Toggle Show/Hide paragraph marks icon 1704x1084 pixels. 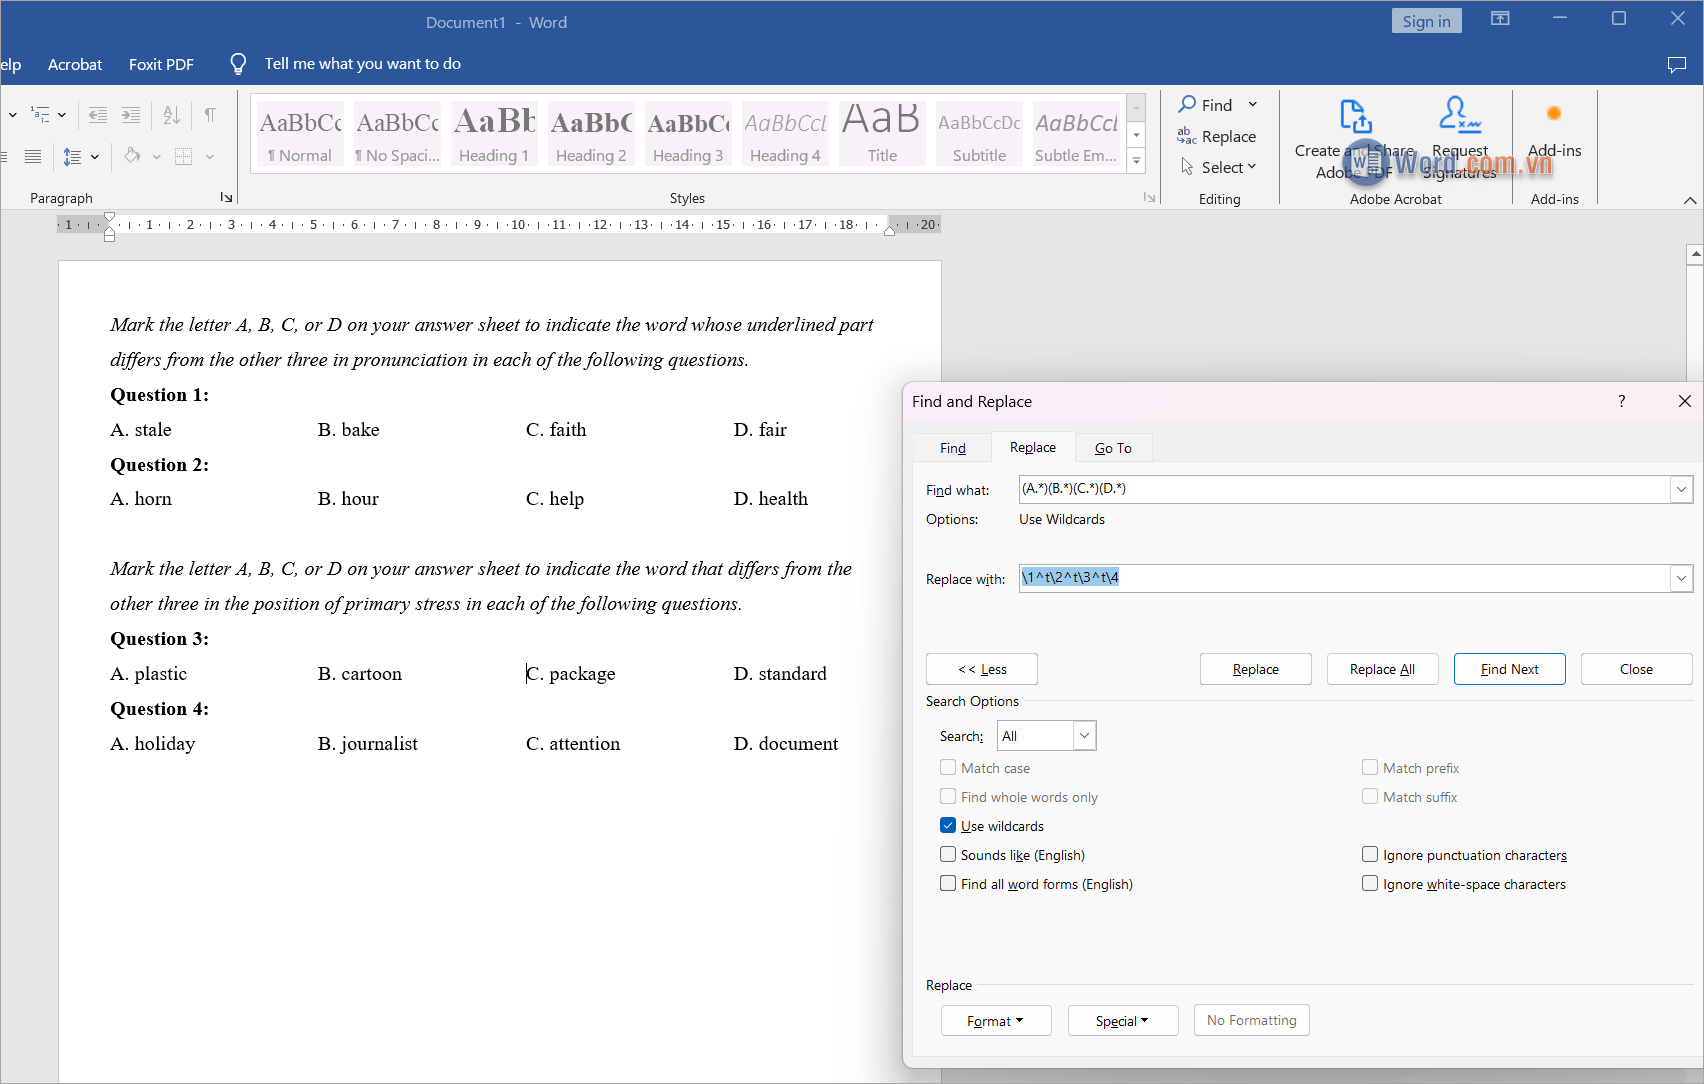tap(210, 115)
